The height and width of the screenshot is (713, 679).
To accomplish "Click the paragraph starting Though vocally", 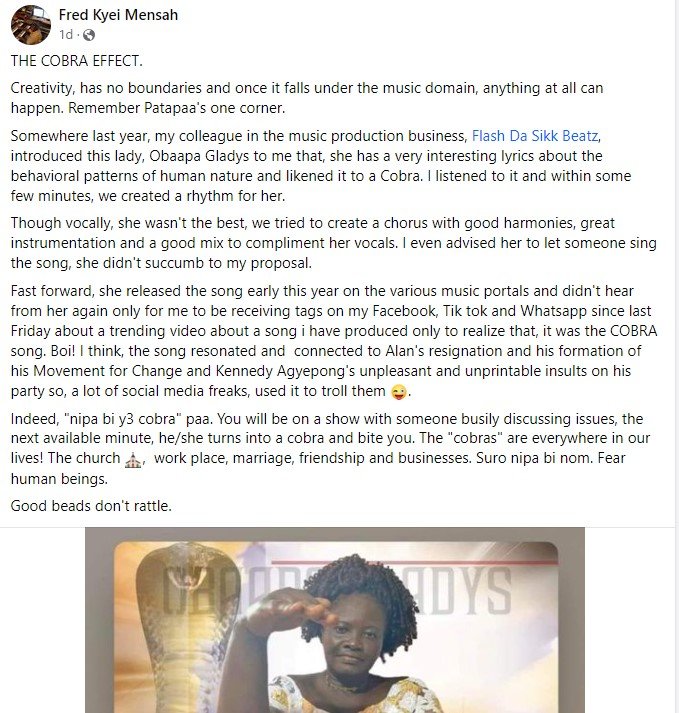I will (333, 243).
